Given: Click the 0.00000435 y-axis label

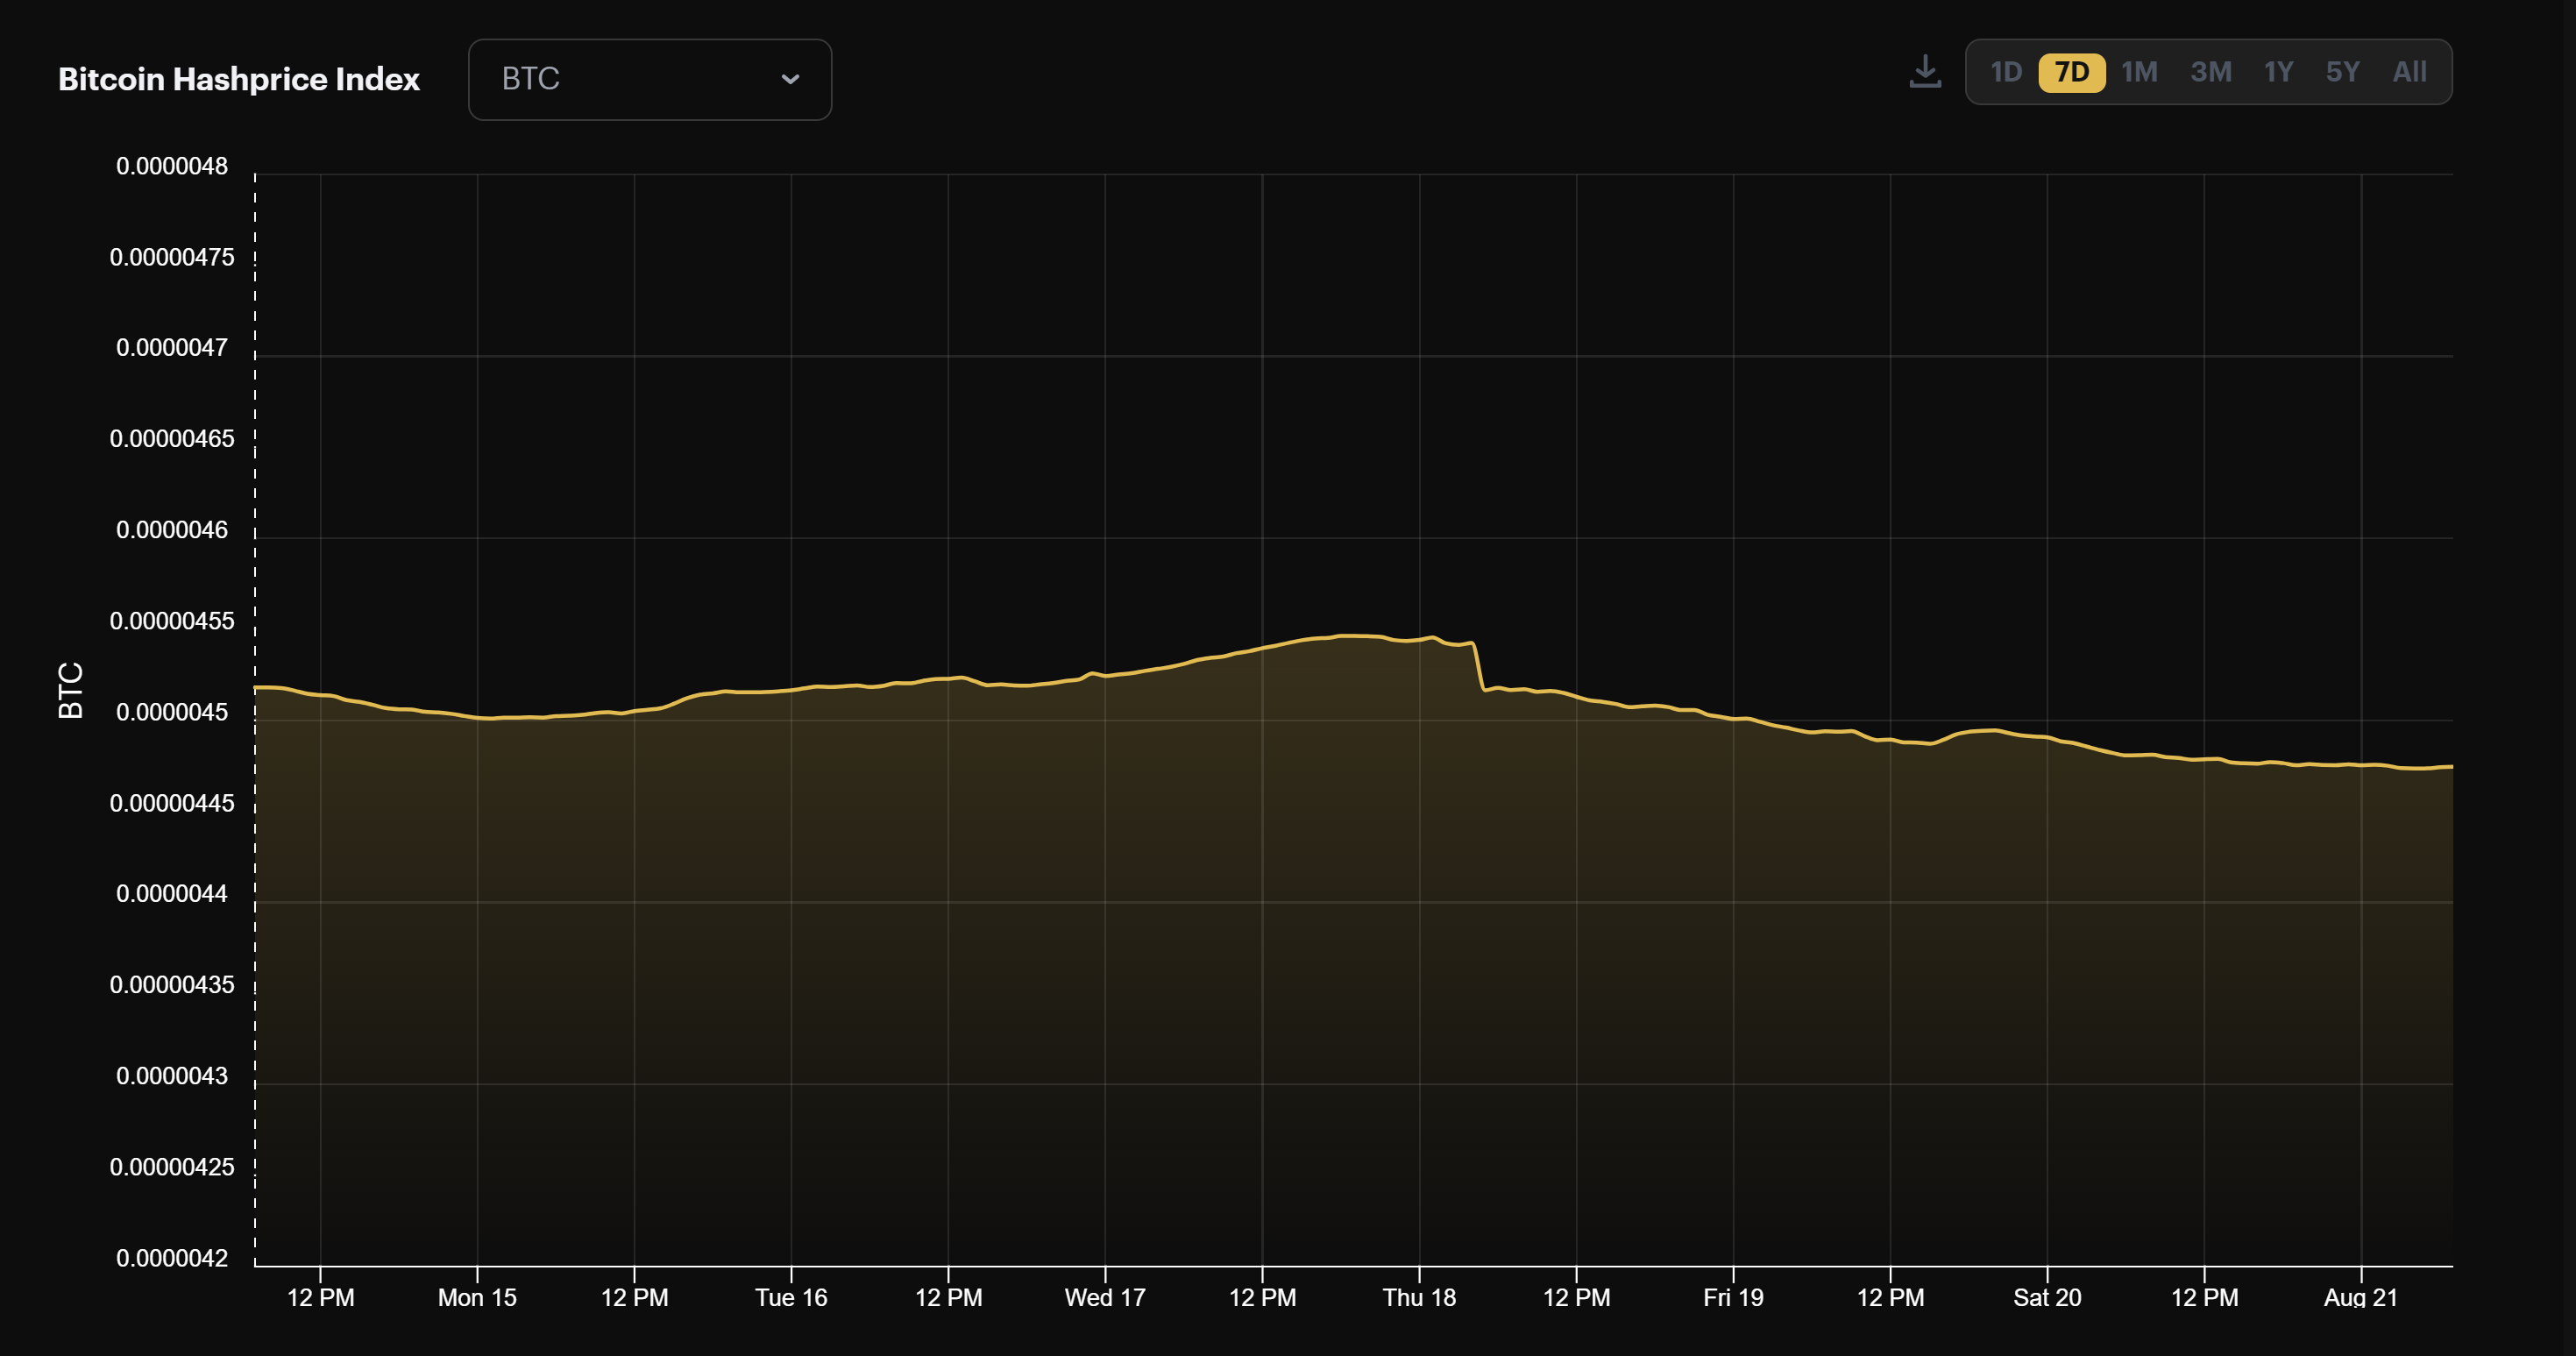Looking at the screenshot, I should pyautogui.click(x=172, y=985).
